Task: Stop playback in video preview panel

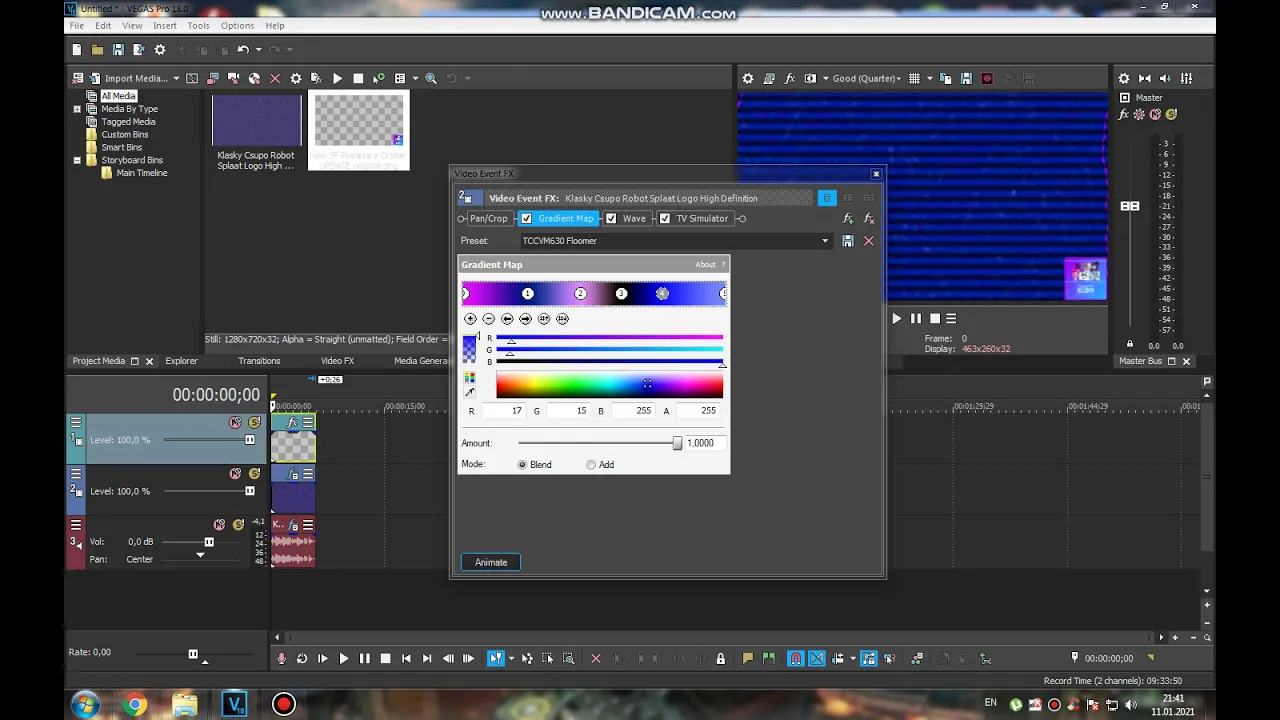Action: 935,319
